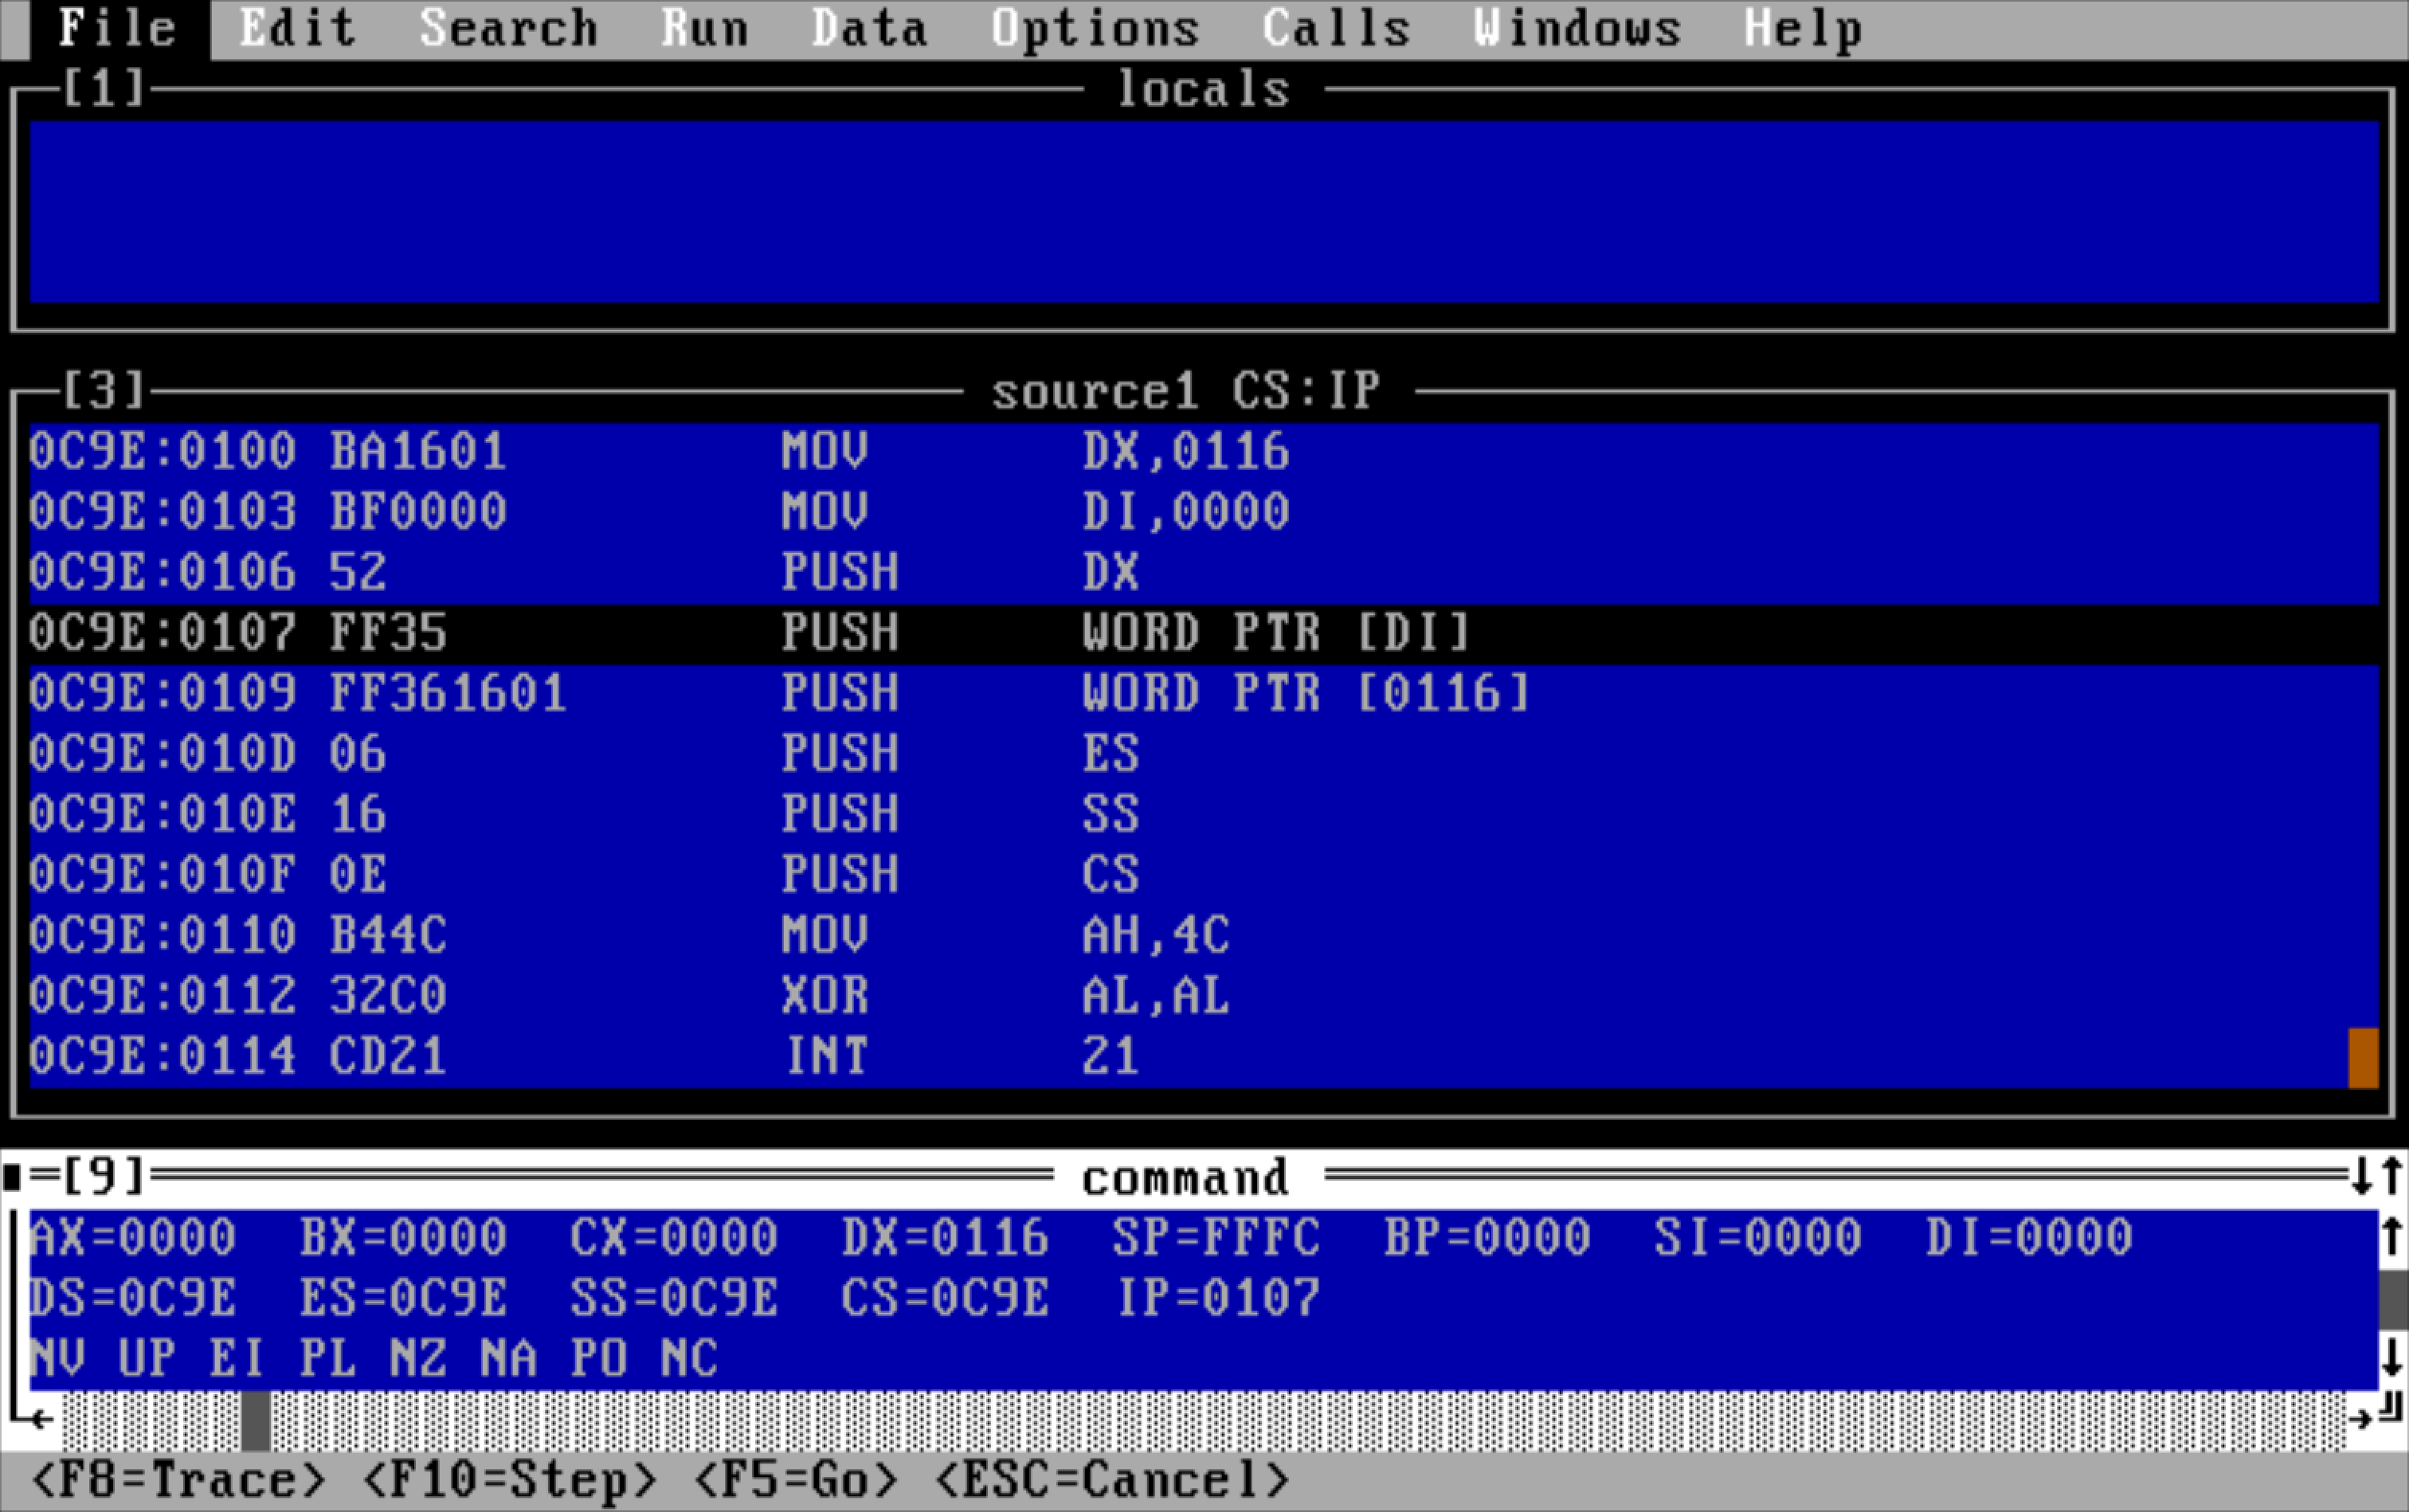Click the F10=Step button in status bar
Viewport: 2409px width, 1512px height.
click(x=509, y=1480)
